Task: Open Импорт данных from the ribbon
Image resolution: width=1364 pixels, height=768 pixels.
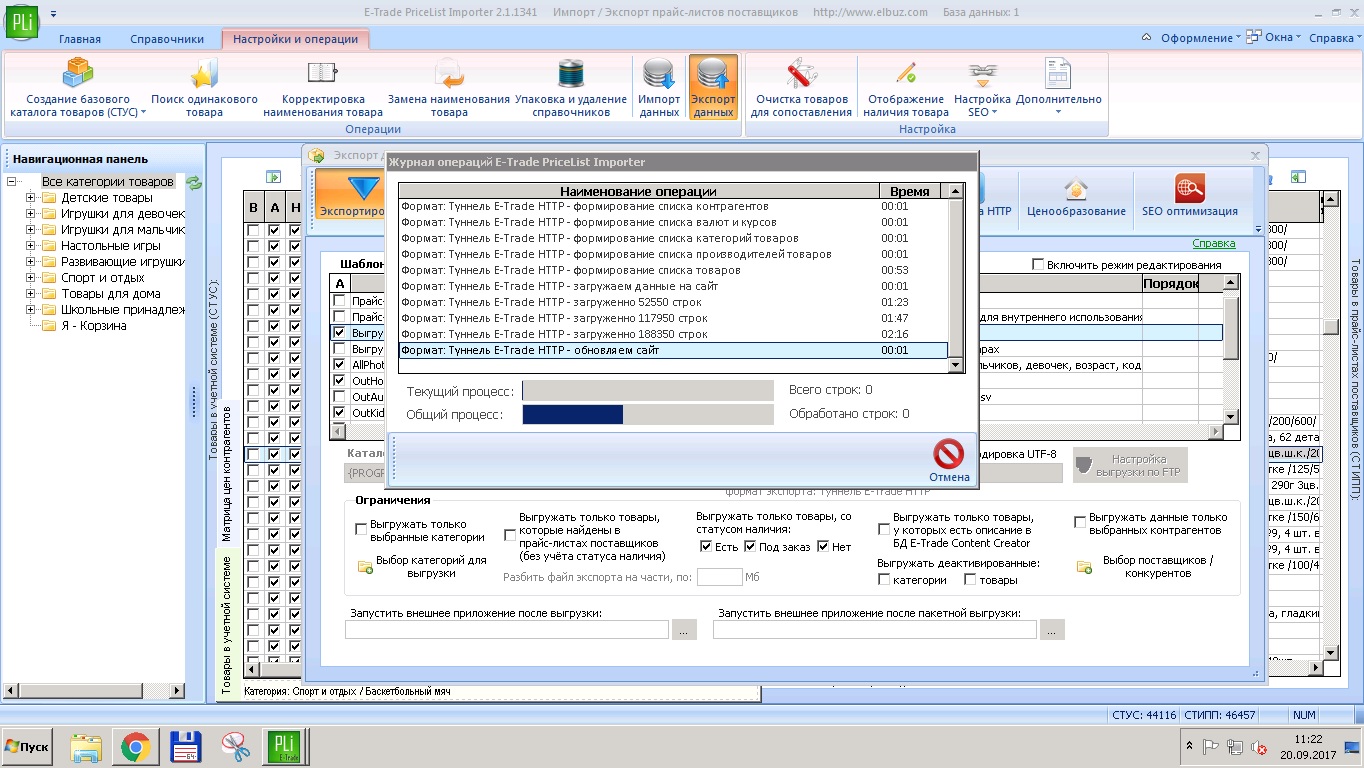Action: pyautogui.click(x=659, y=87)
